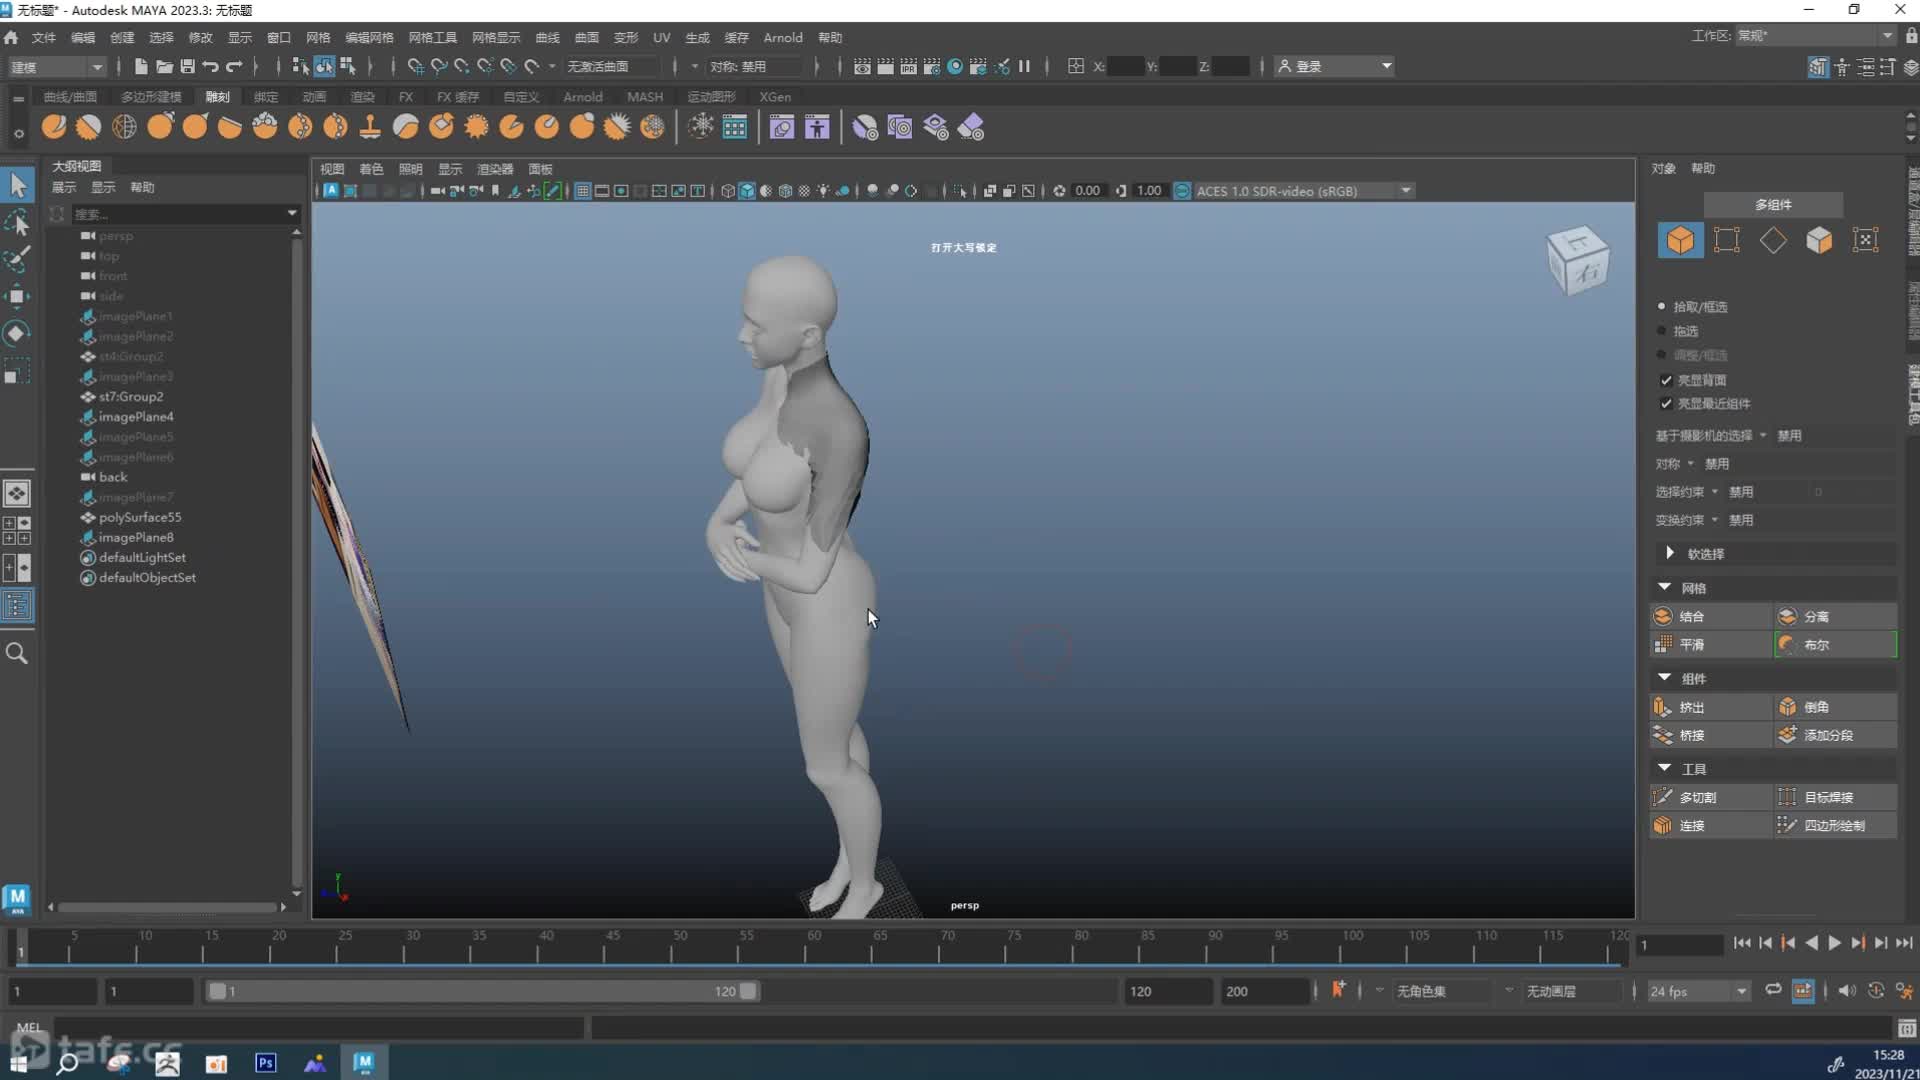This screenshot has height=1080, width=1920.
Task: Toggle the Outliner layout button on left
Action: (17, 605)
